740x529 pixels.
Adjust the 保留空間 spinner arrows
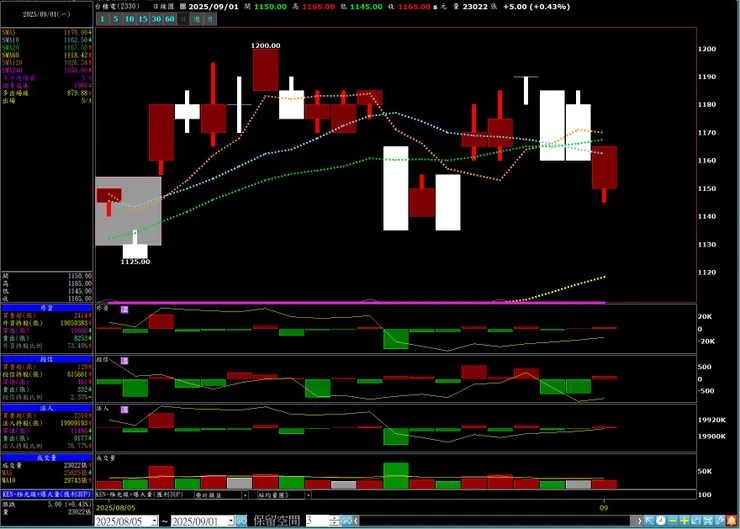point(334,521)
